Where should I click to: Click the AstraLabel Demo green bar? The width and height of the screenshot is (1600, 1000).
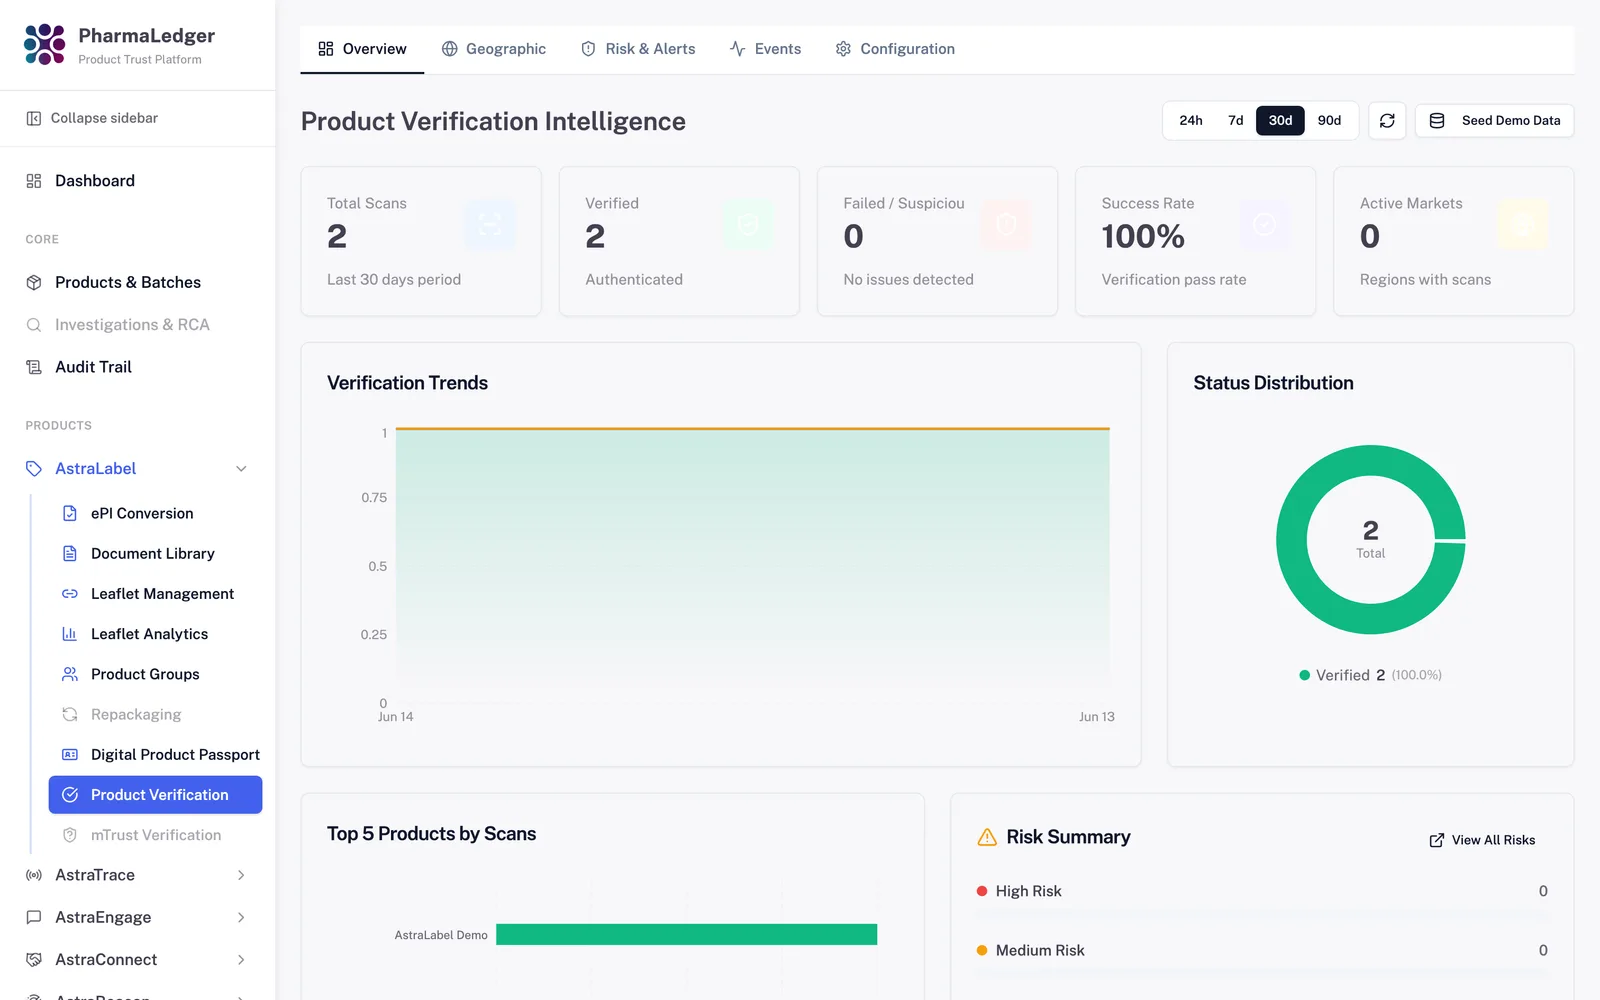(686, 934)
